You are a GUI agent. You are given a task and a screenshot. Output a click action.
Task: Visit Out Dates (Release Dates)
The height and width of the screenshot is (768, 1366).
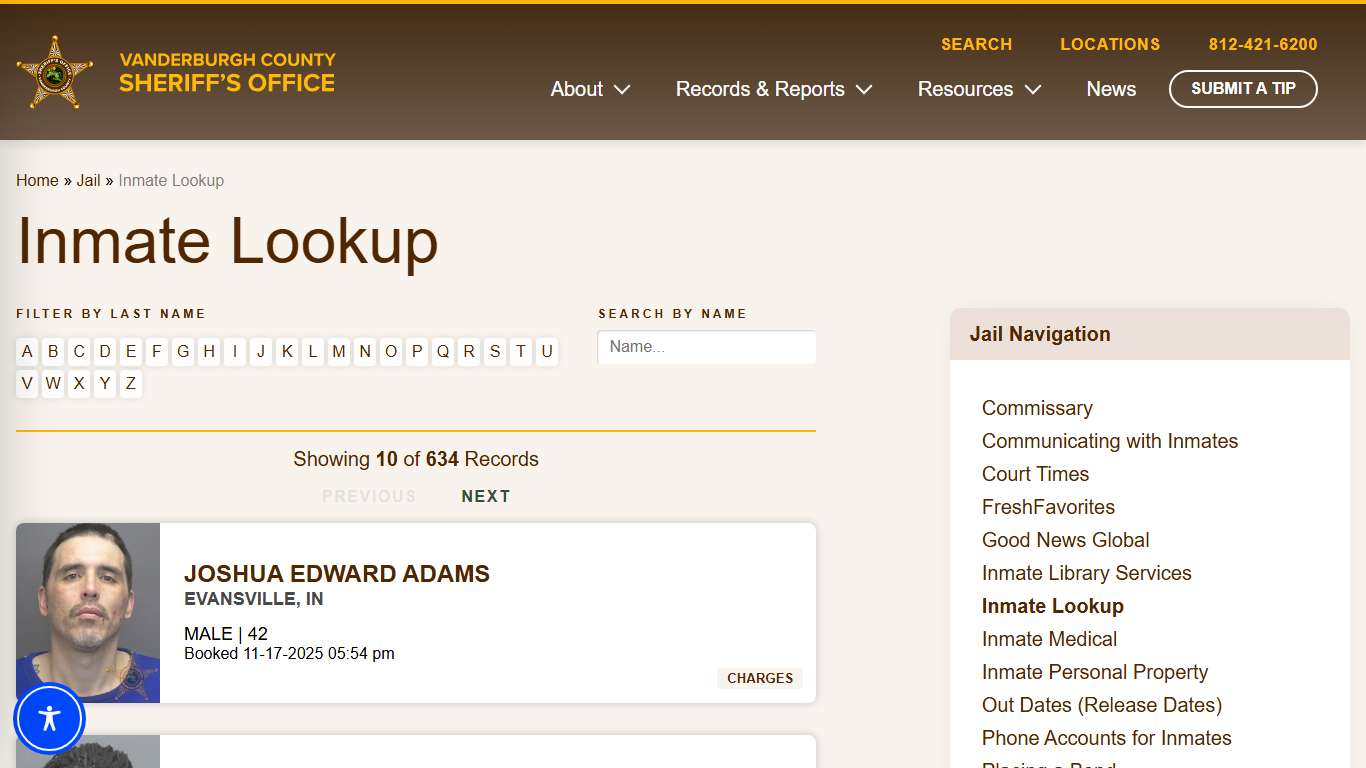tap(1102, 705)
